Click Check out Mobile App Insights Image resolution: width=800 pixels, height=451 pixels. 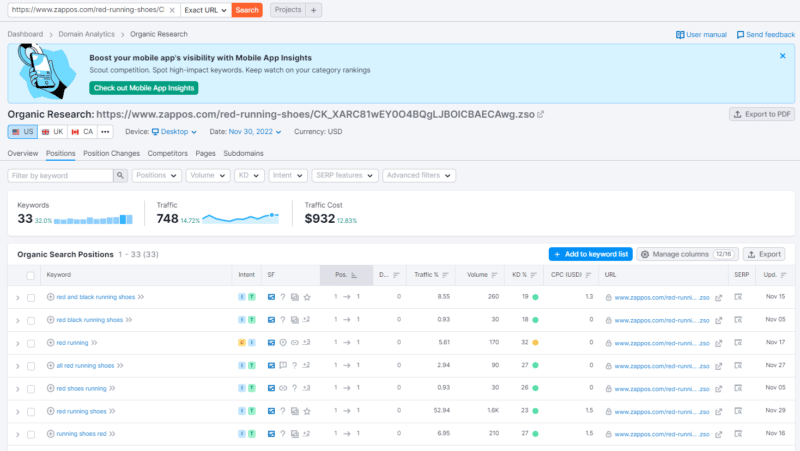144,88
